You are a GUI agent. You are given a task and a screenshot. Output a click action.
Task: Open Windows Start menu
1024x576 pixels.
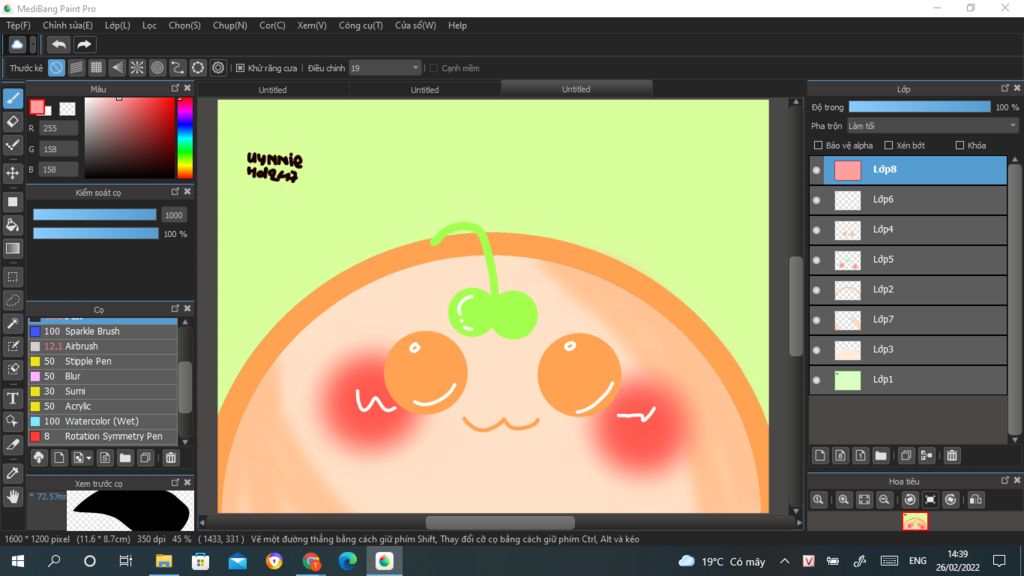point(18,561)
